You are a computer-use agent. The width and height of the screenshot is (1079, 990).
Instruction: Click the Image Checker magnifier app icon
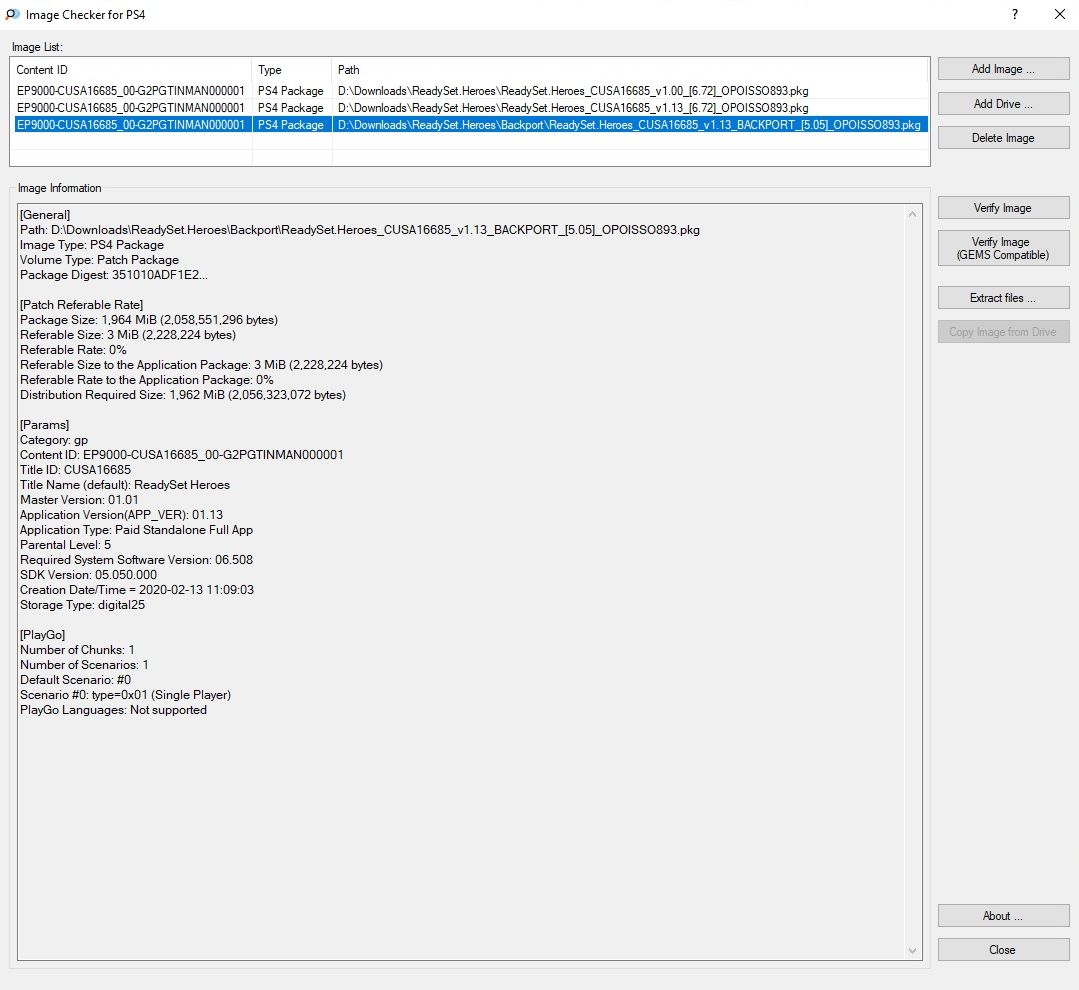tap(12, 14)
